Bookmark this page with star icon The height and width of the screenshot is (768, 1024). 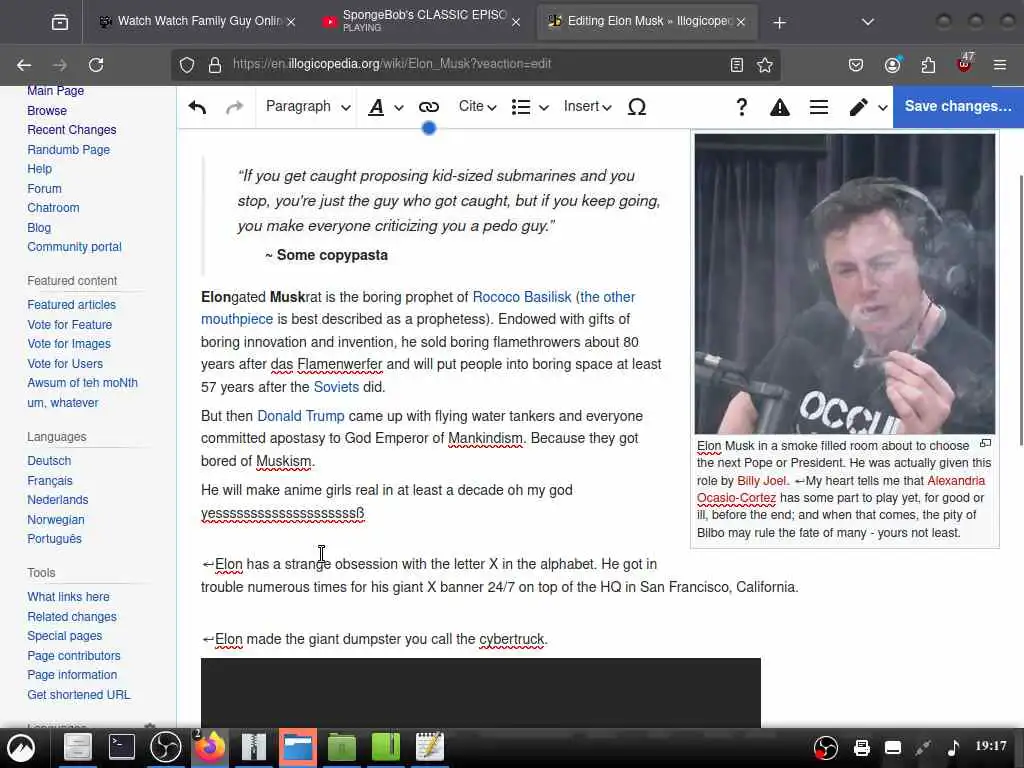pos(765,65)
